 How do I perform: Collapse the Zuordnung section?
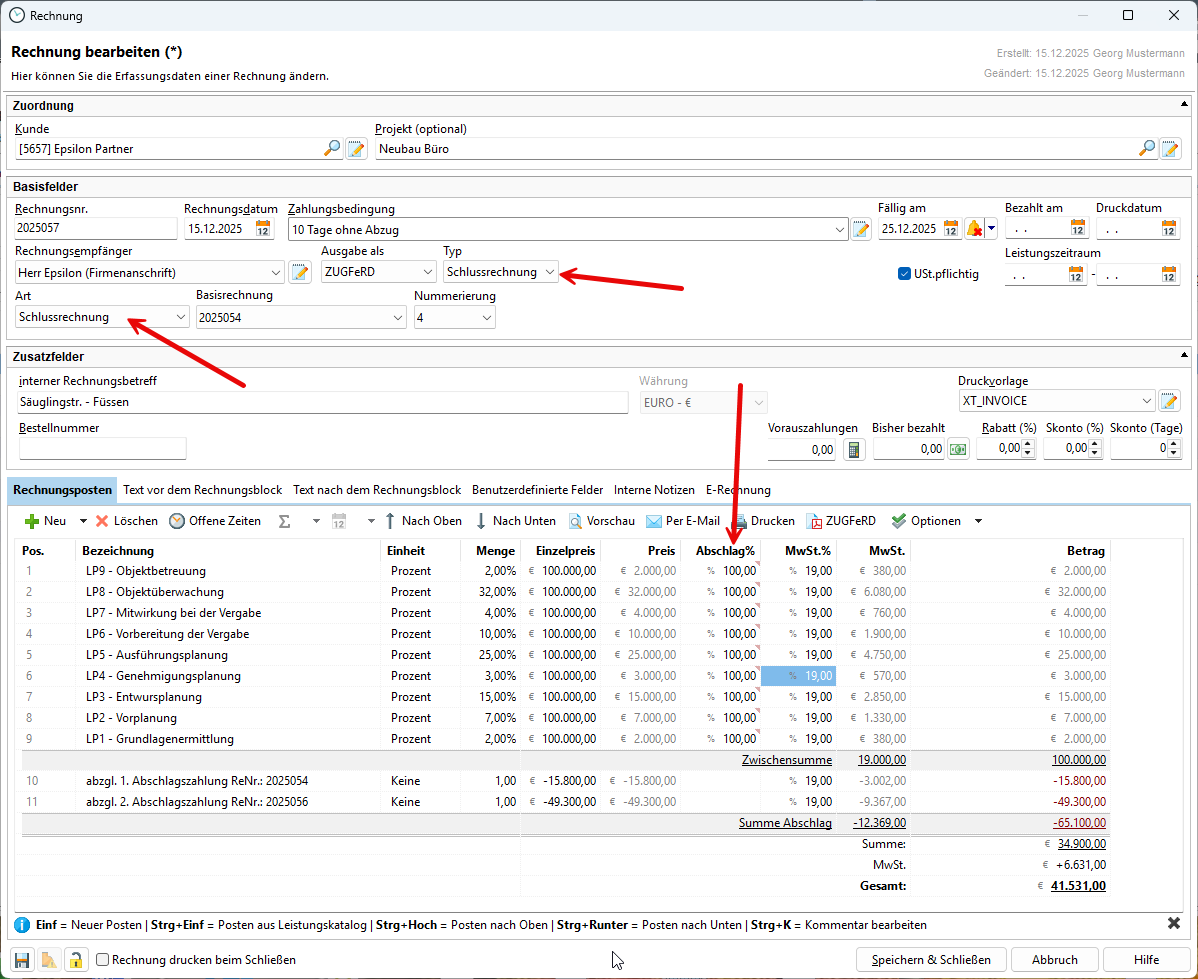coord(1185,105)
